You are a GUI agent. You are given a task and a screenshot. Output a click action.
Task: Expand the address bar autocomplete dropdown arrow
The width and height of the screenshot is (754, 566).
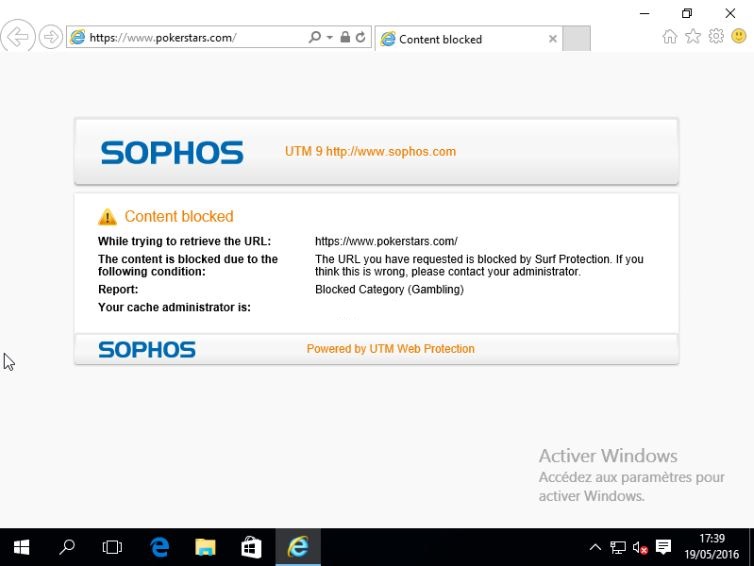click(330, 37)
